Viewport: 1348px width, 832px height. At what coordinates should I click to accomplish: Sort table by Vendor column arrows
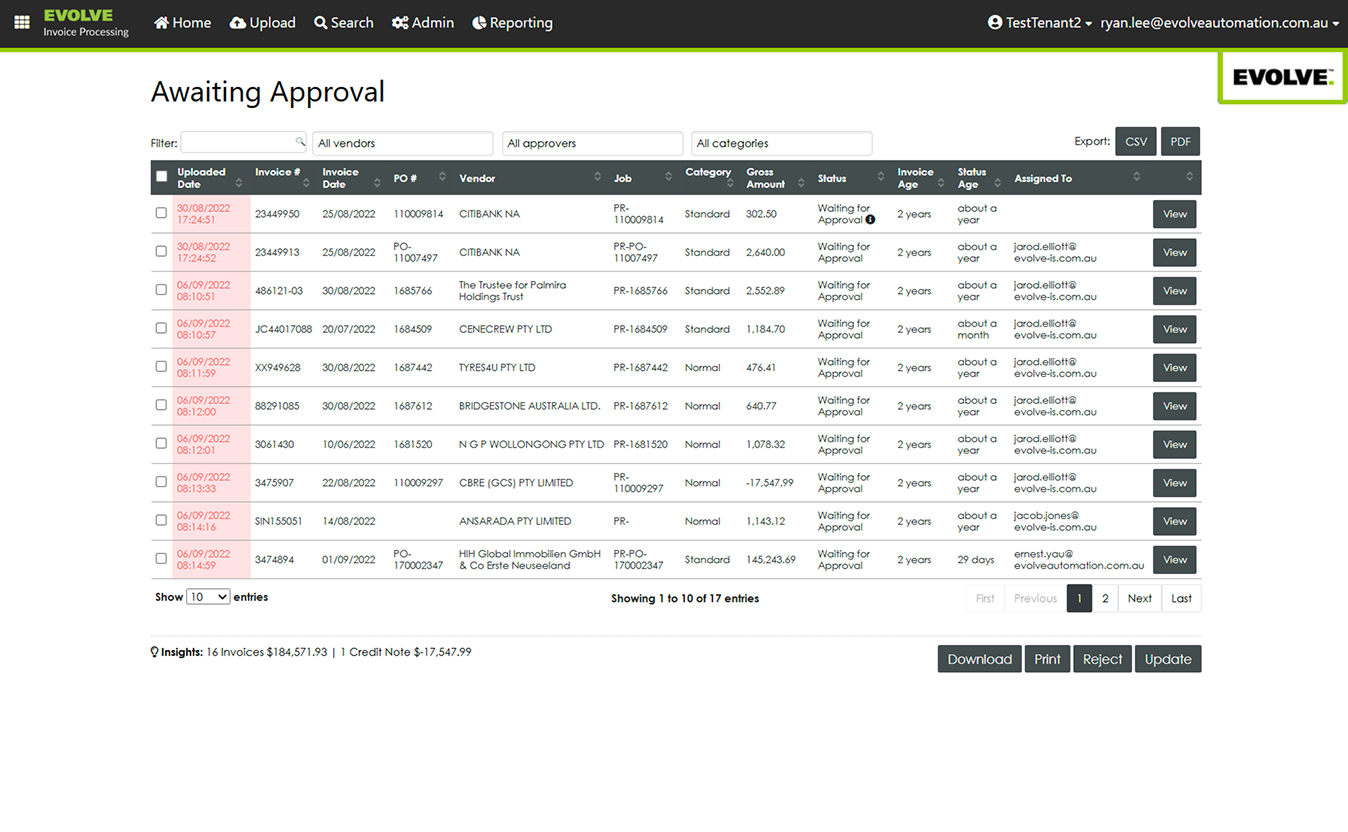point(597,178)
